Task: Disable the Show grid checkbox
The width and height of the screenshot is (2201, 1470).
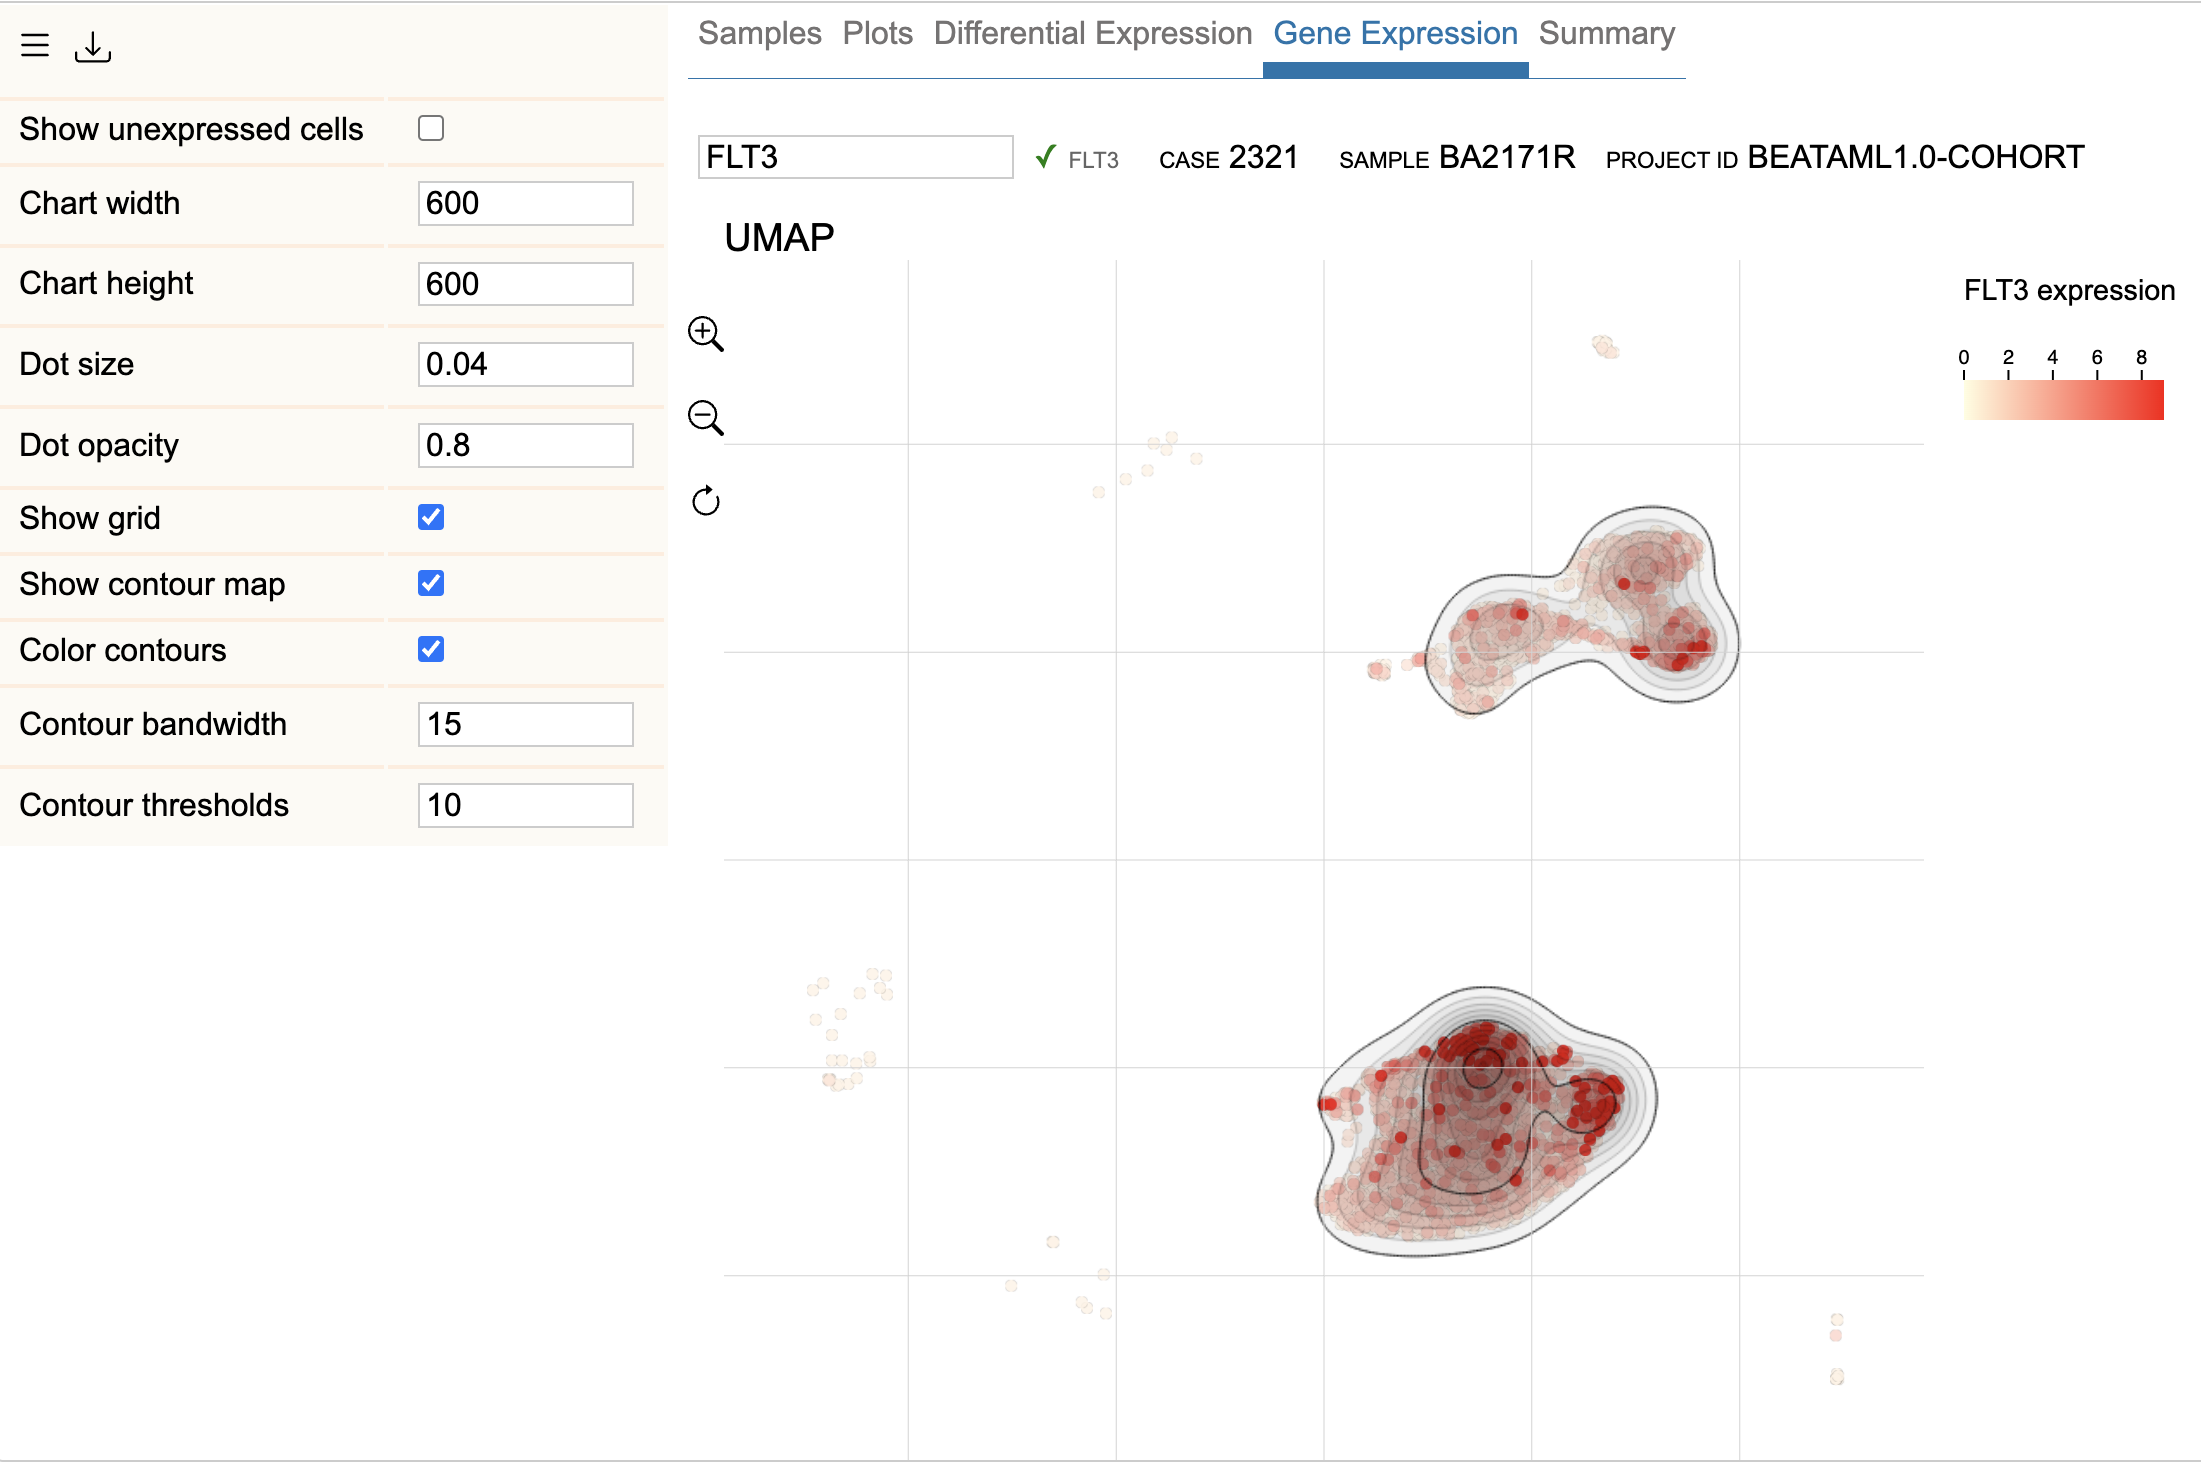Action: coord(431,517)
